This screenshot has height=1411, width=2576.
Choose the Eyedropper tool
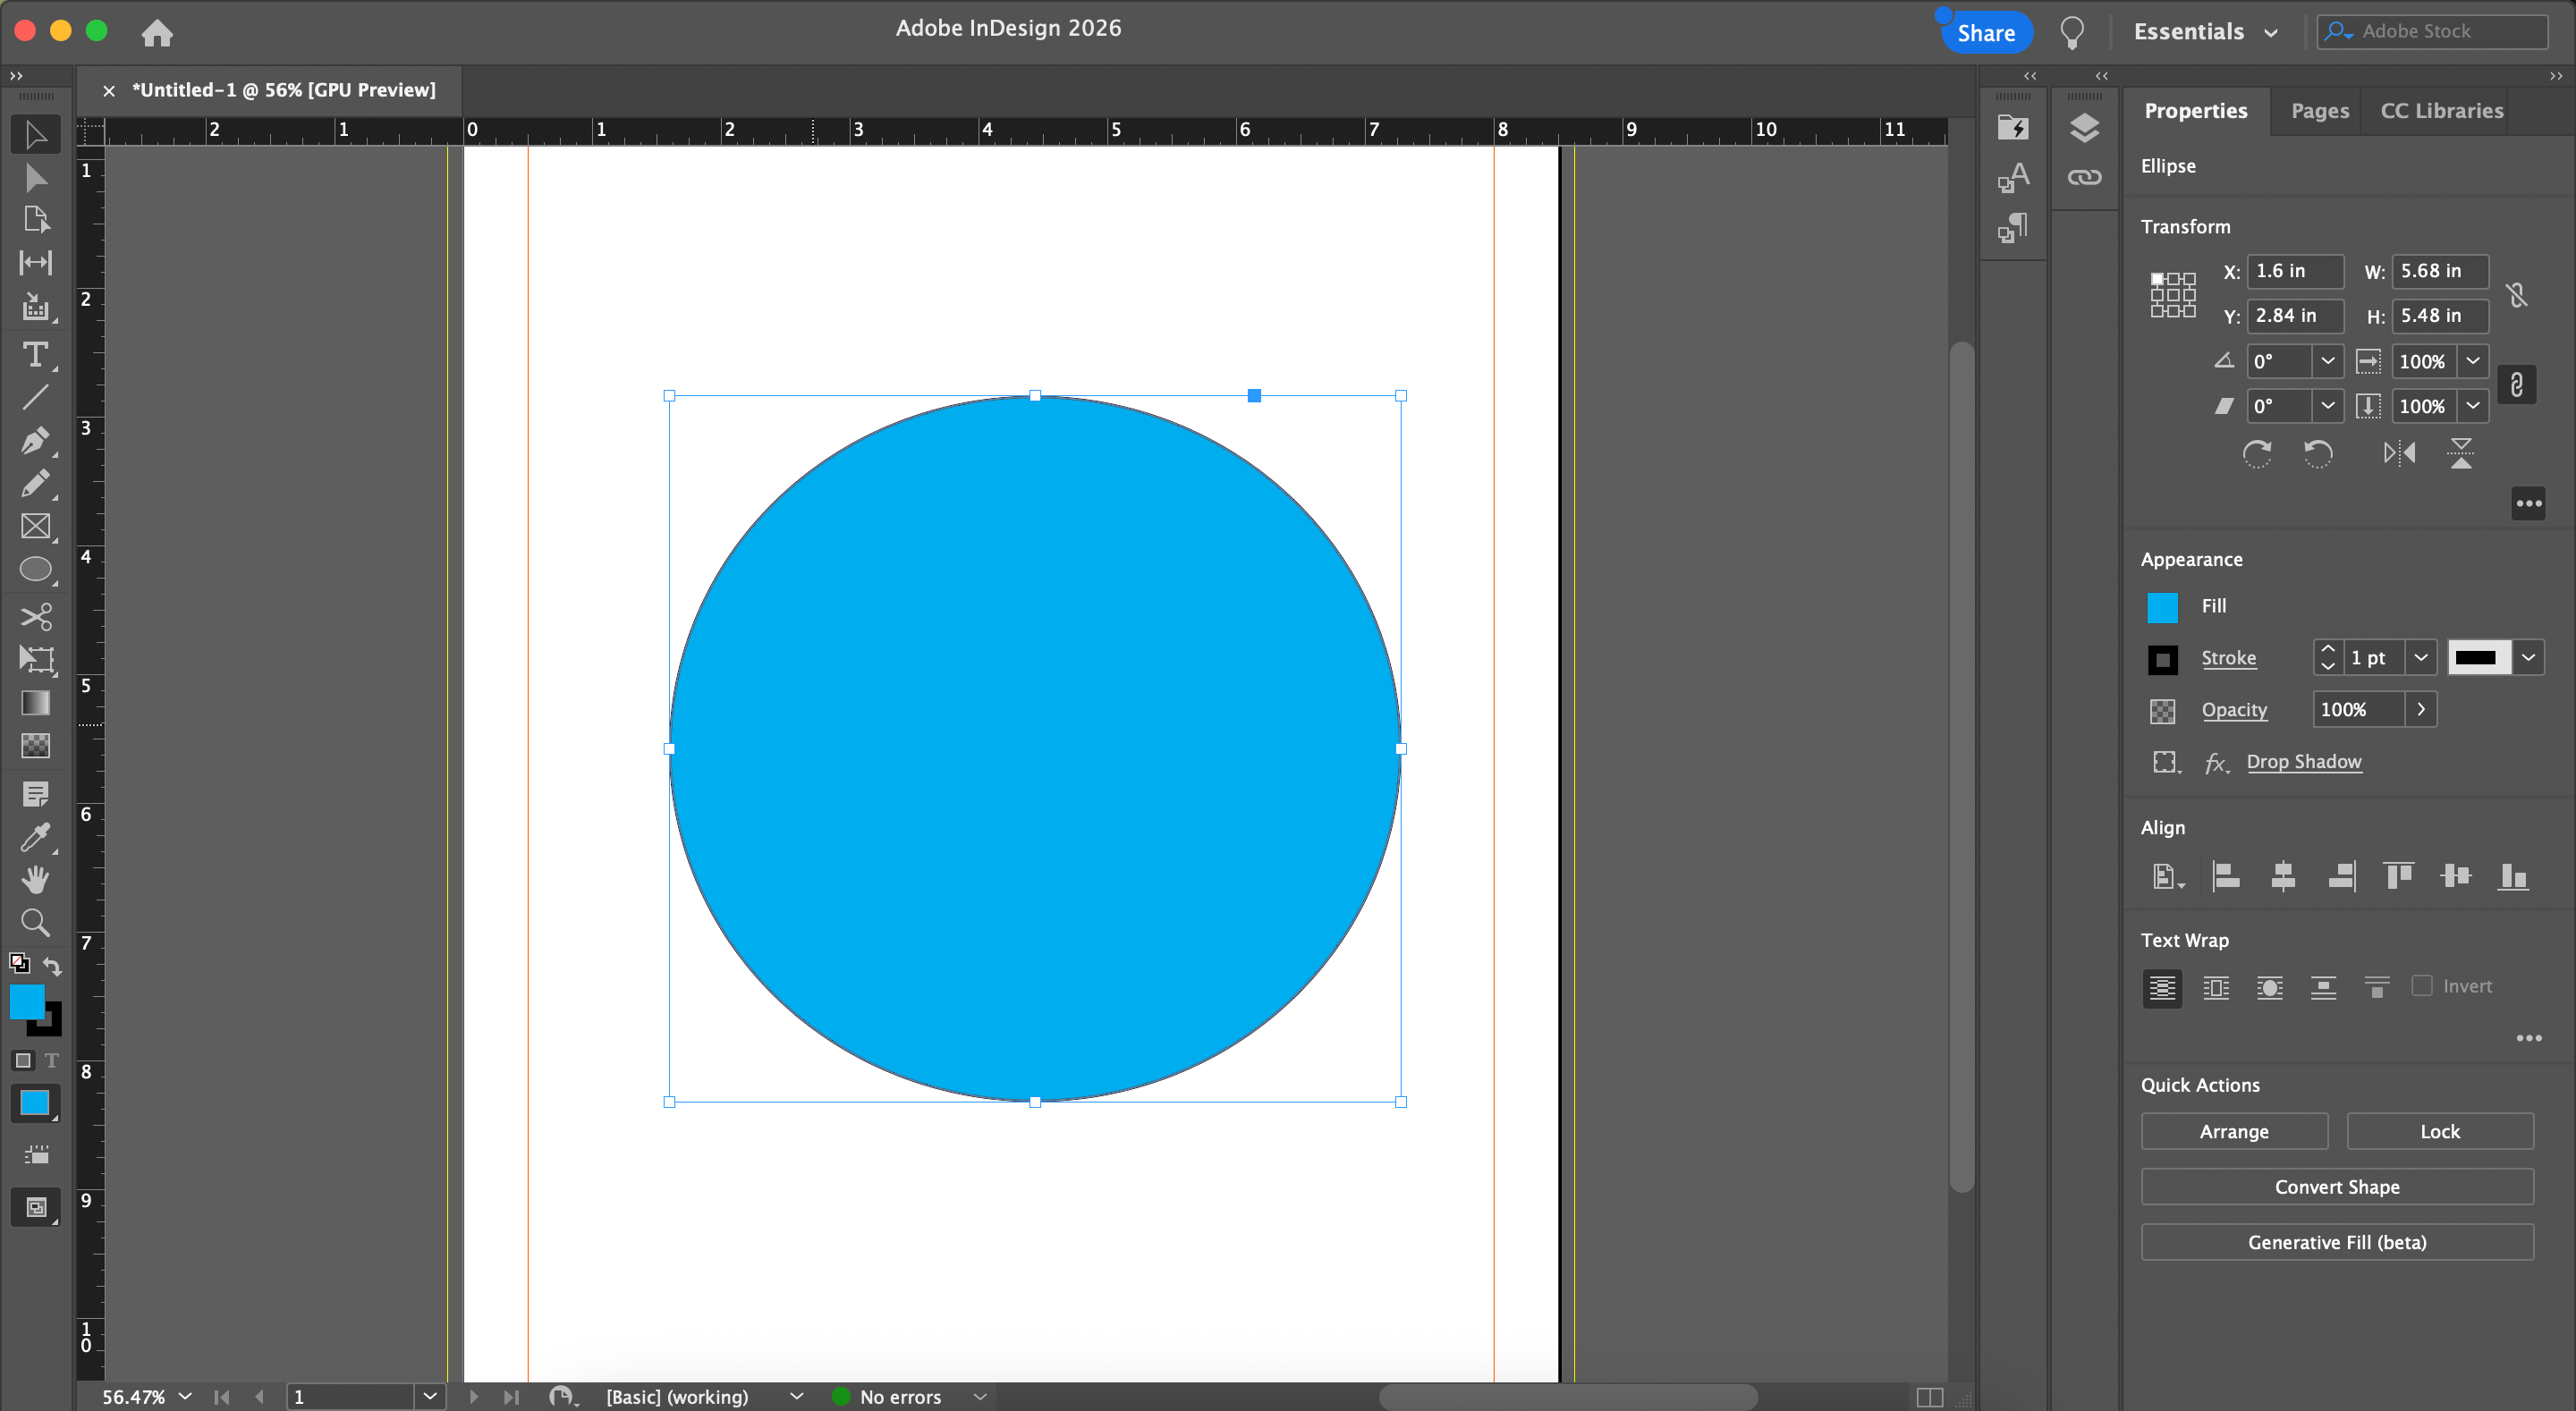[35, 836]
